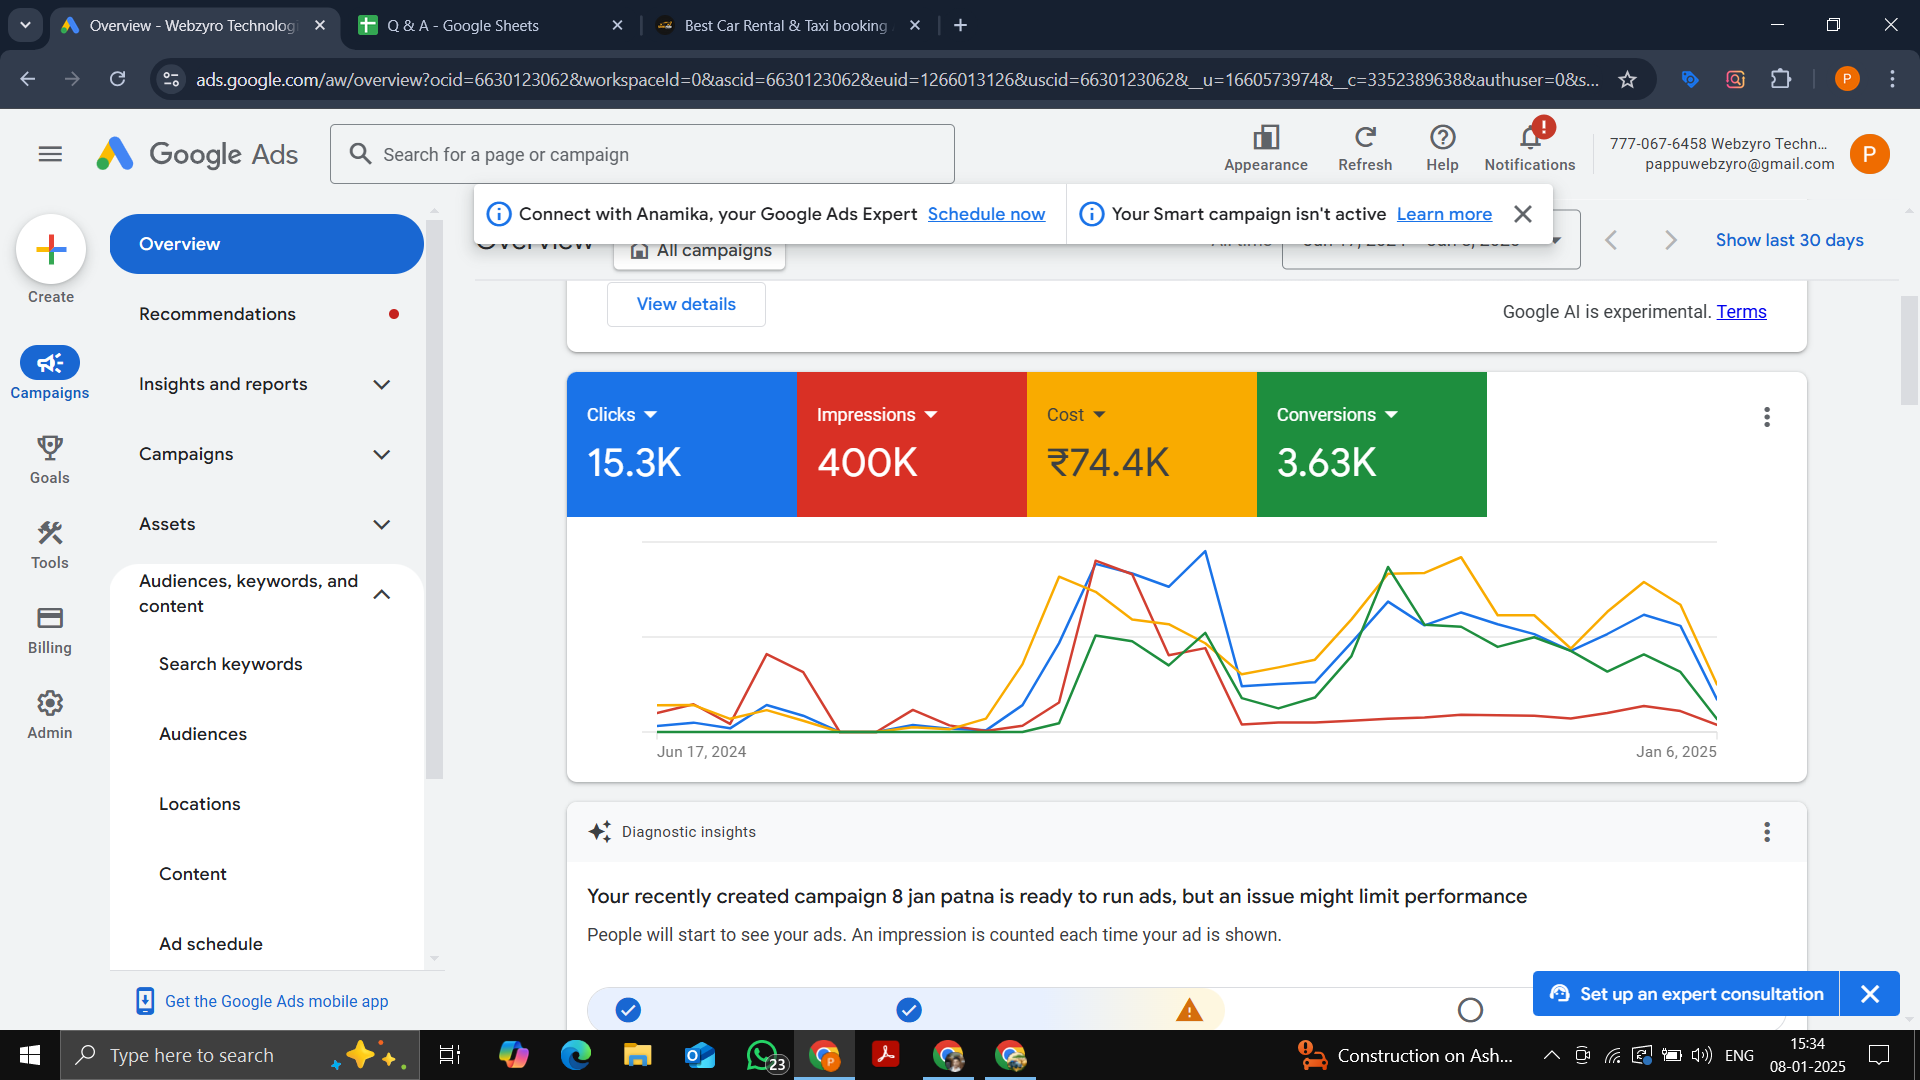Image resolution: width=1920 pixels, height=1080 pixels.
Task: Select Overview in the sidebar
Action: pos(266,244)
